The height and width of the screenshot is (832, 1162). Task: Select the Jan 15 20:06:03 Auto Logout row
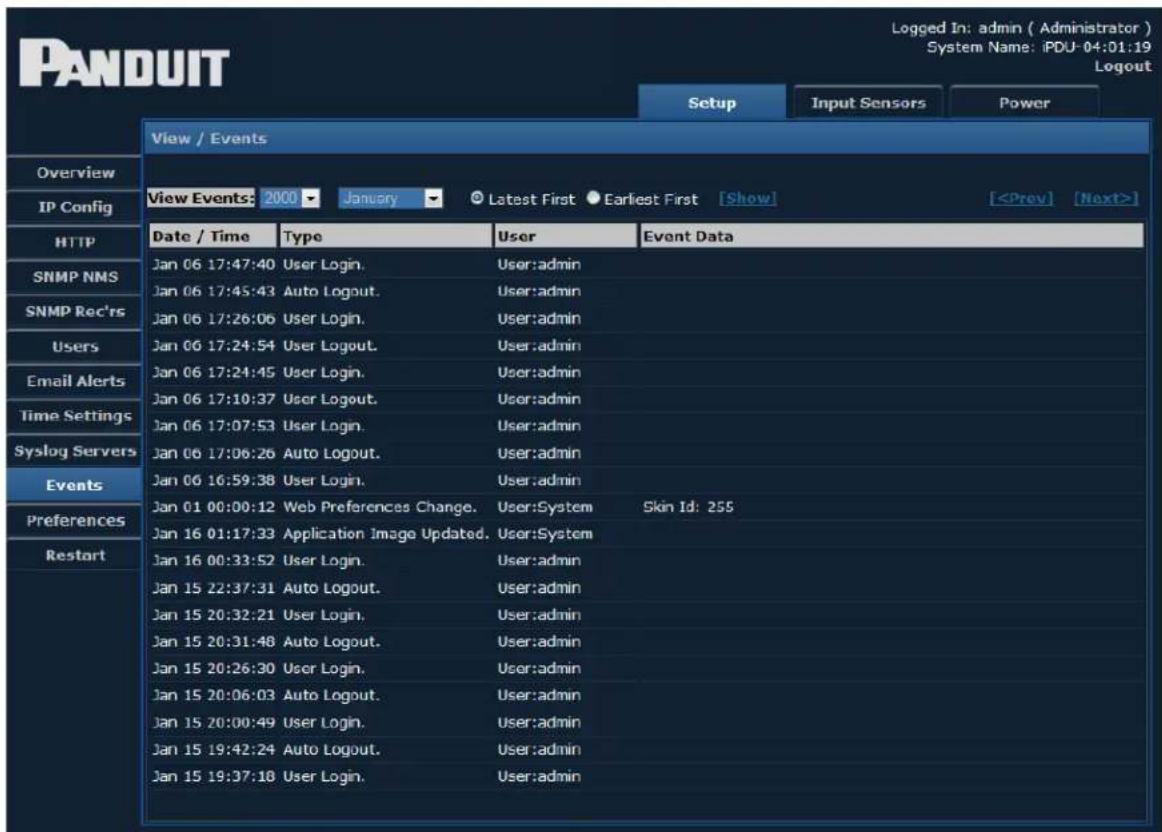(646, 695)
